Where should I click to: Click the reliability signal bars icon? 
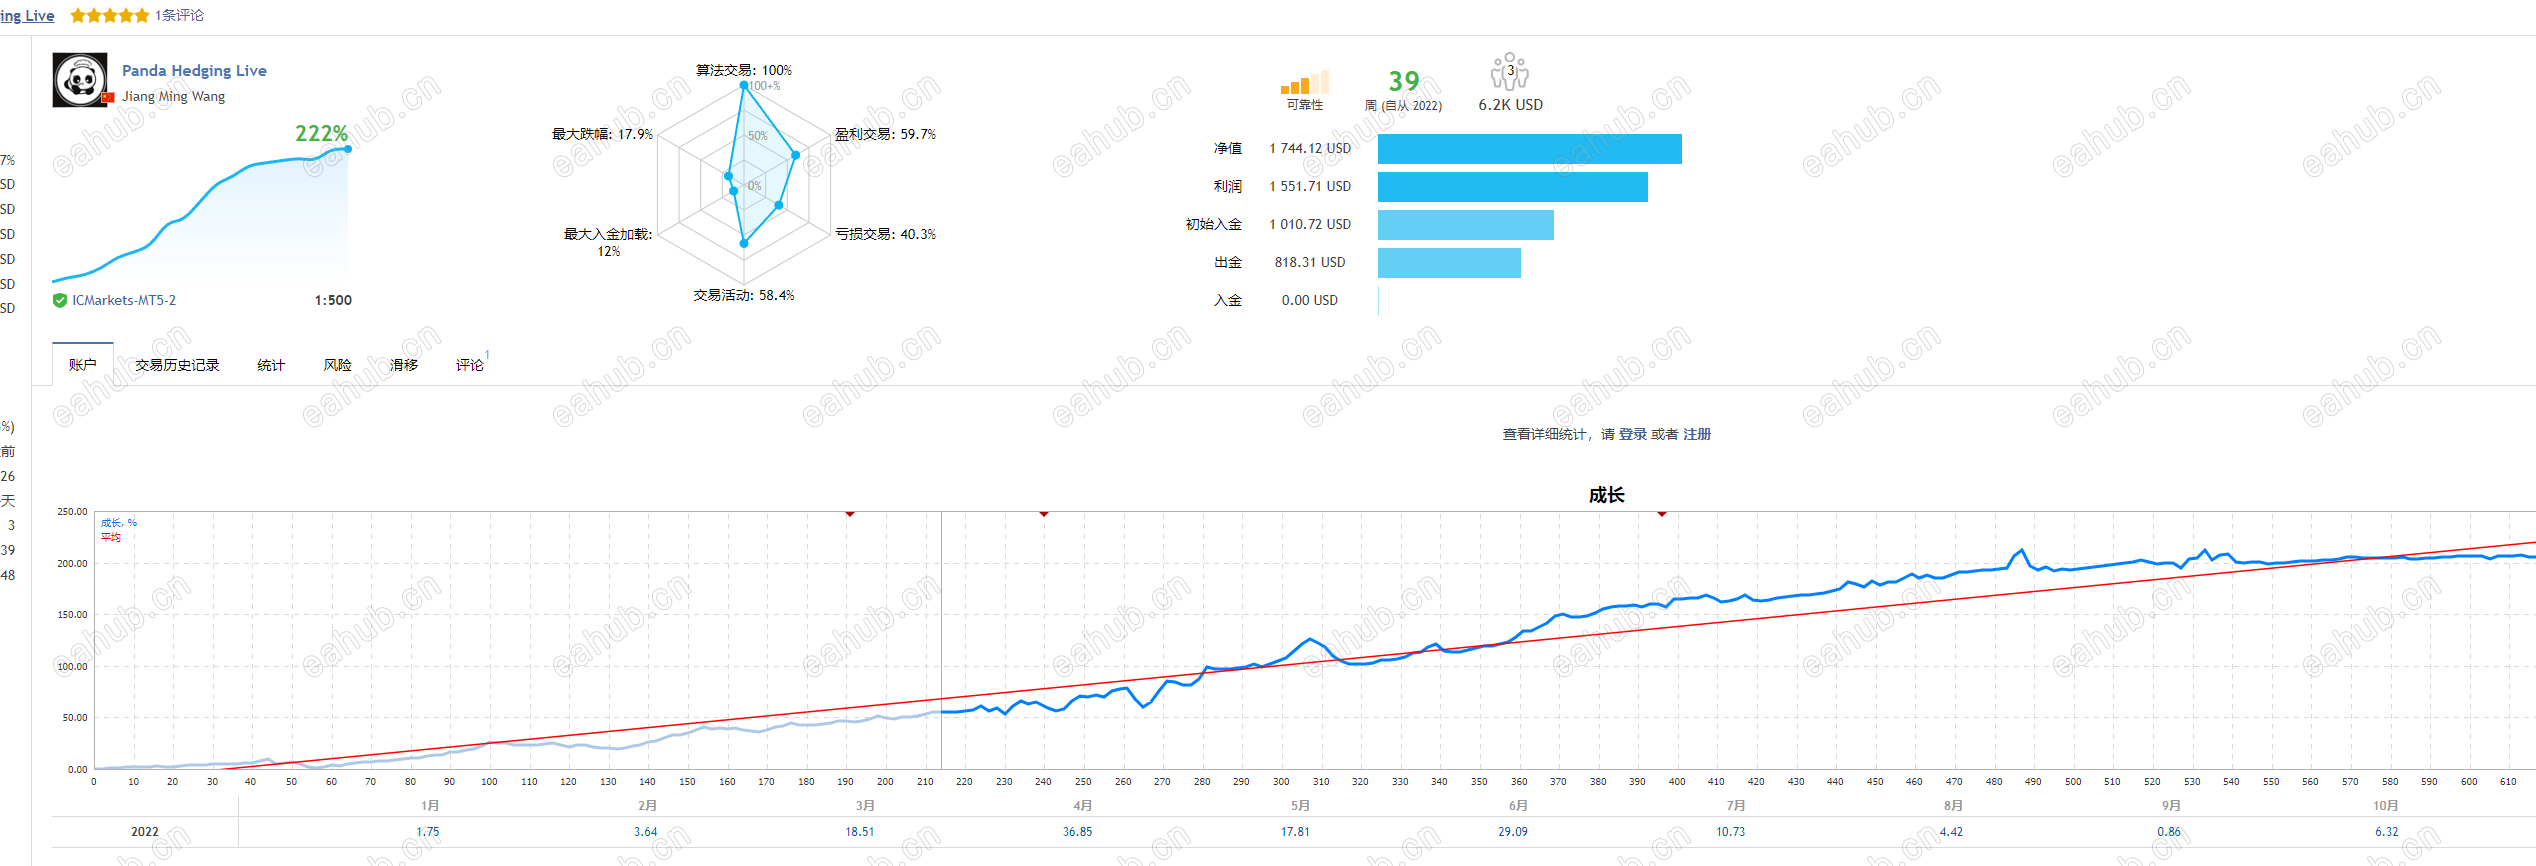[1305, 82]
